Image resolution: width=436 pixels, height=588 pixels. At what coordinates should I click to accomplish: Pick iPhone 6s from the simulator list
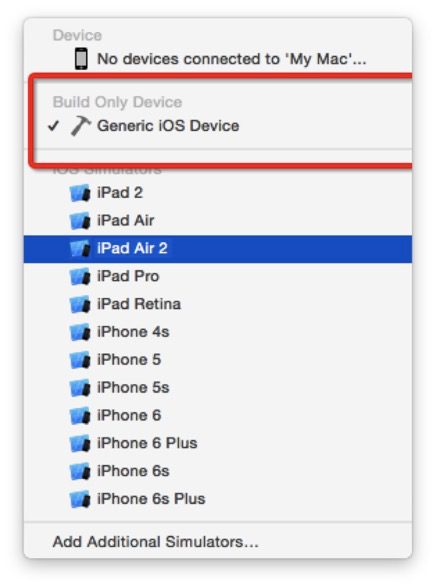click(218, 471)
